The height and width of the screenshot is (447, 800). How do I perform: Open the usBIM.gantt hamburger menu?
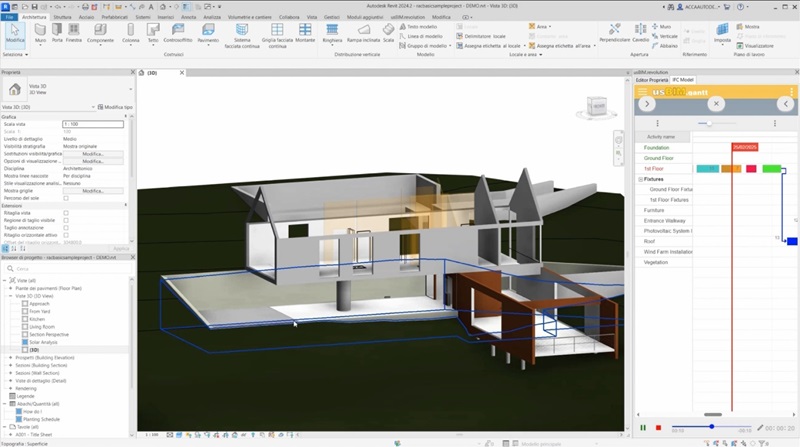[x=642, y=92]
